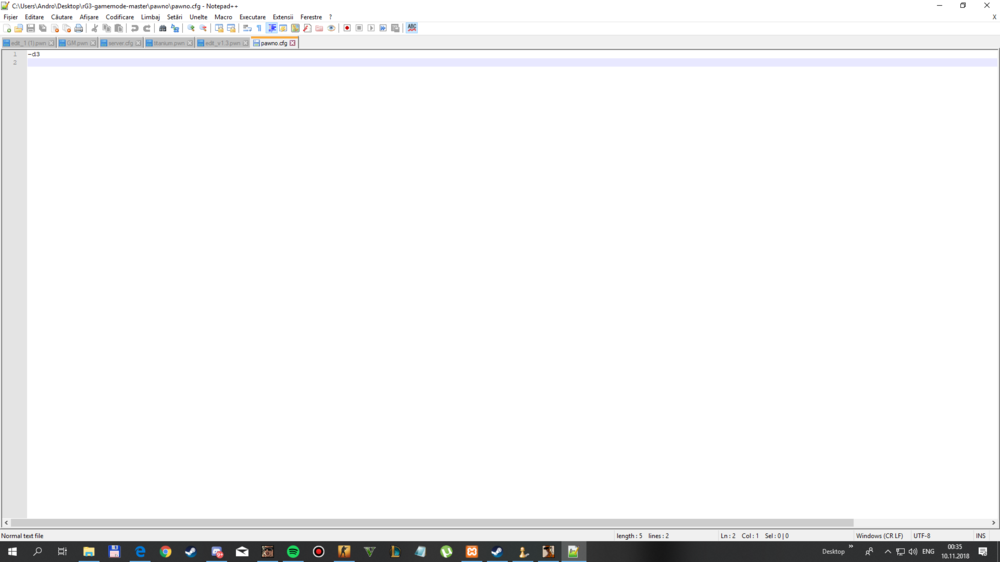Open the Unelte menu
This screenshot has width=1000, height=562.
click(x=198, y=17)
